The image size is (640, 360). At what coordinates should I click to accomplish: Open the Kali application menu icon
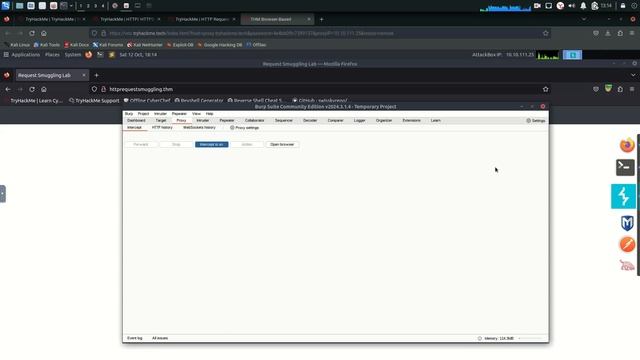click(5, 6)
